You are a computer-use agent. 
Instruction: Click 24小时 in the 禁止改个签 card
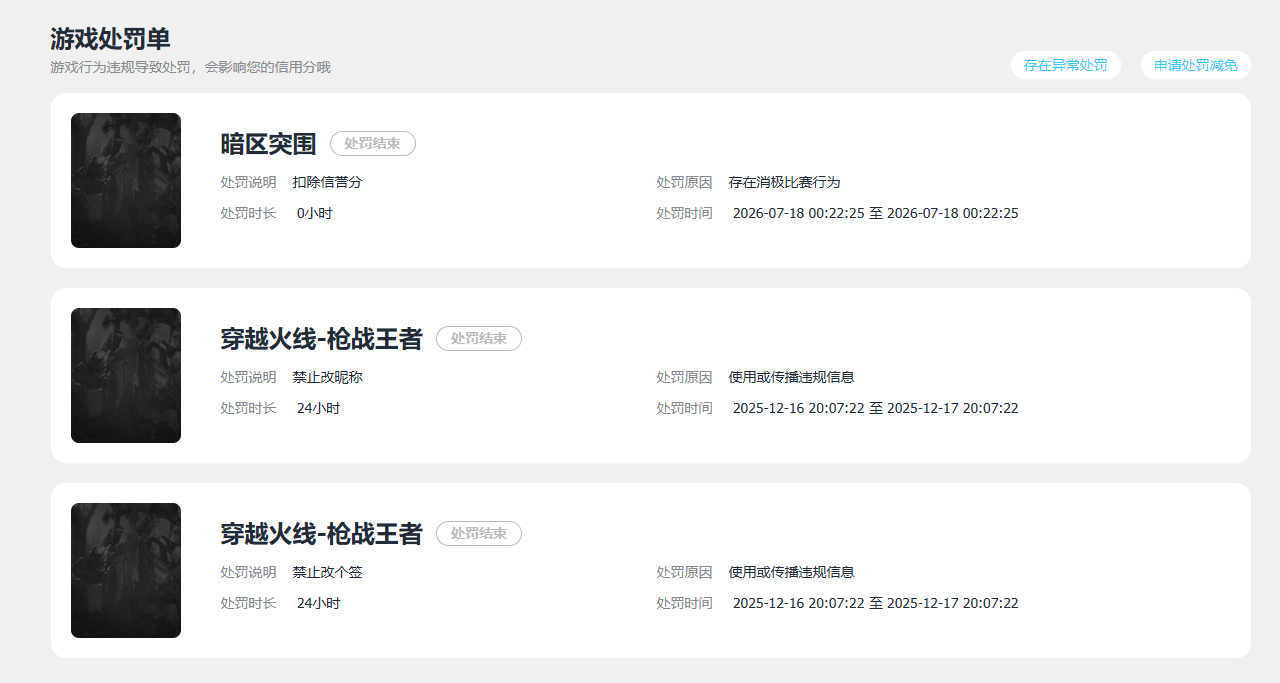(318, 604)
